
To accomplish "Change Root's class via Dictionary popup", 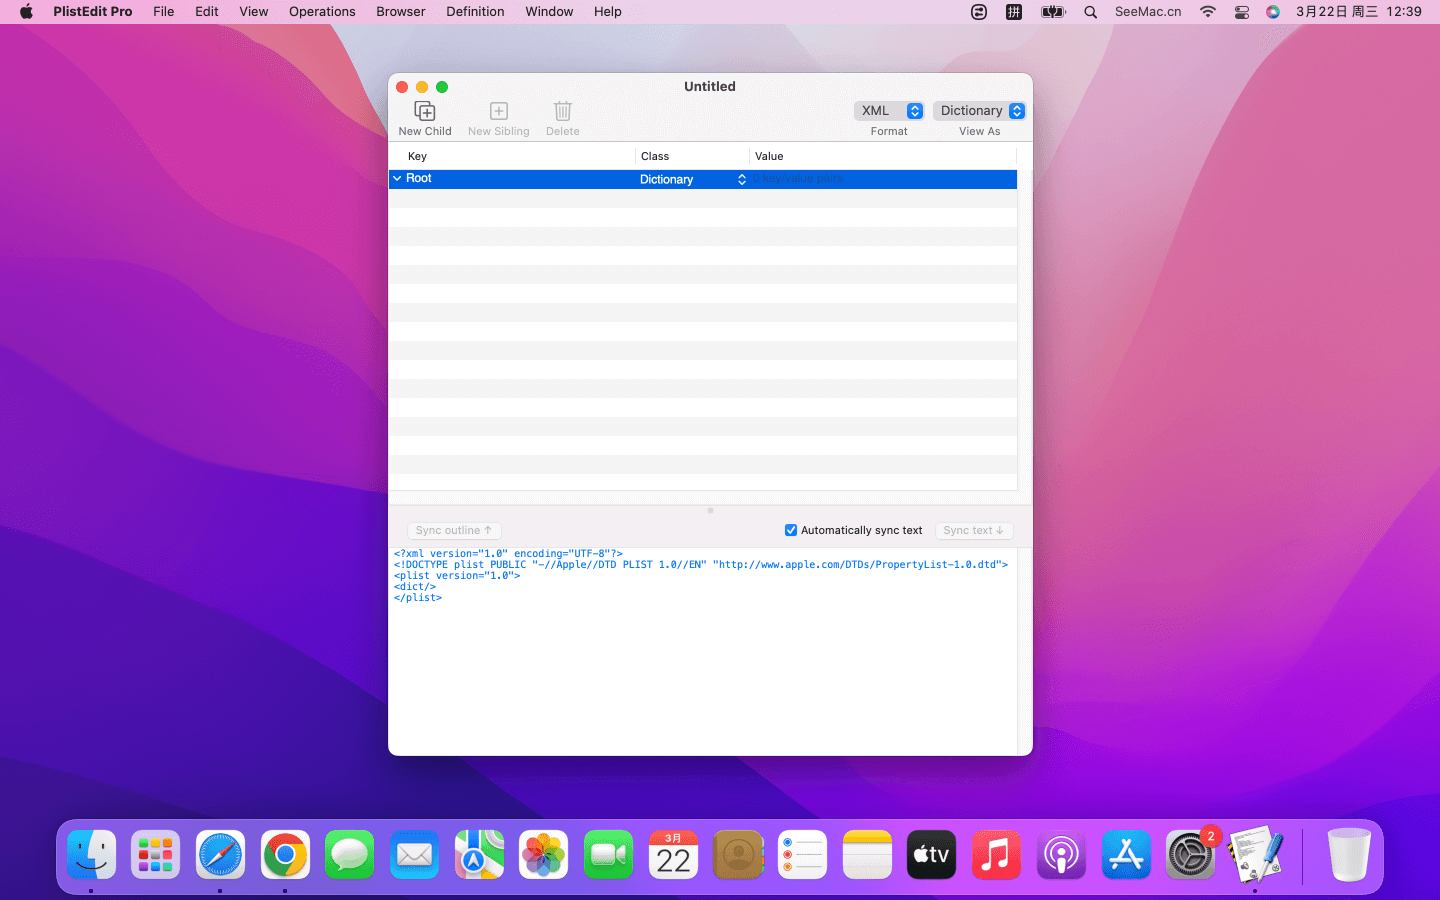I will click(x=692, y=179).
